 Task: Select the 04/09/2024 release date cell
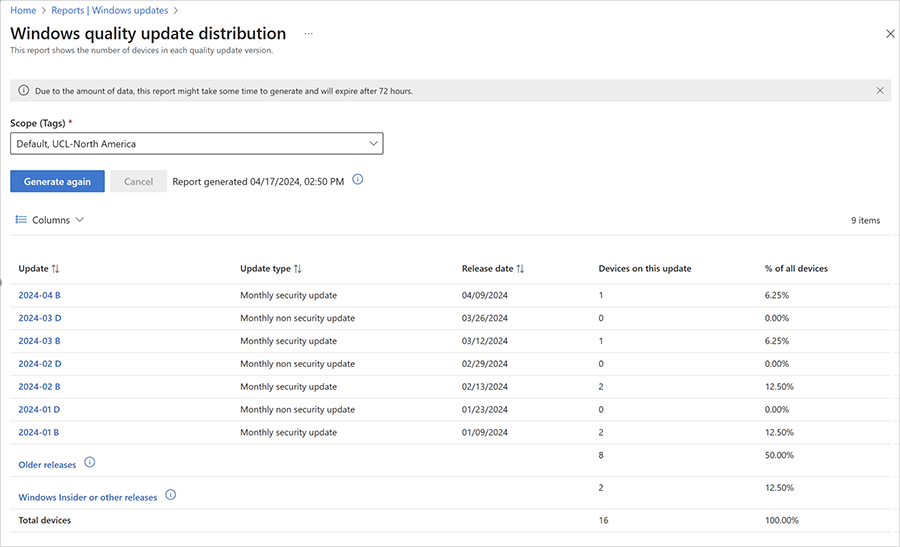pyautogui.click(x=484, y=295)
